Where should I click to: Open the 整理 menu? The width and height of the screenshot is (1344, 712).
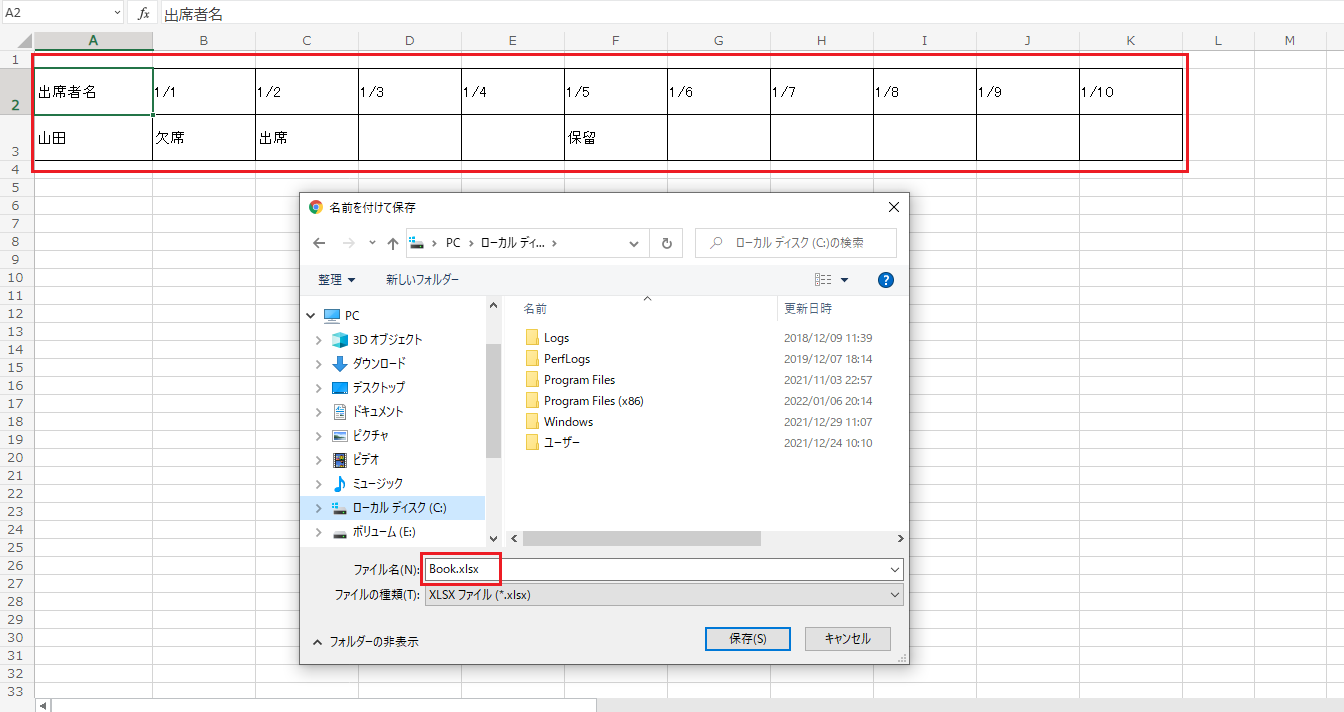point(336,280)
